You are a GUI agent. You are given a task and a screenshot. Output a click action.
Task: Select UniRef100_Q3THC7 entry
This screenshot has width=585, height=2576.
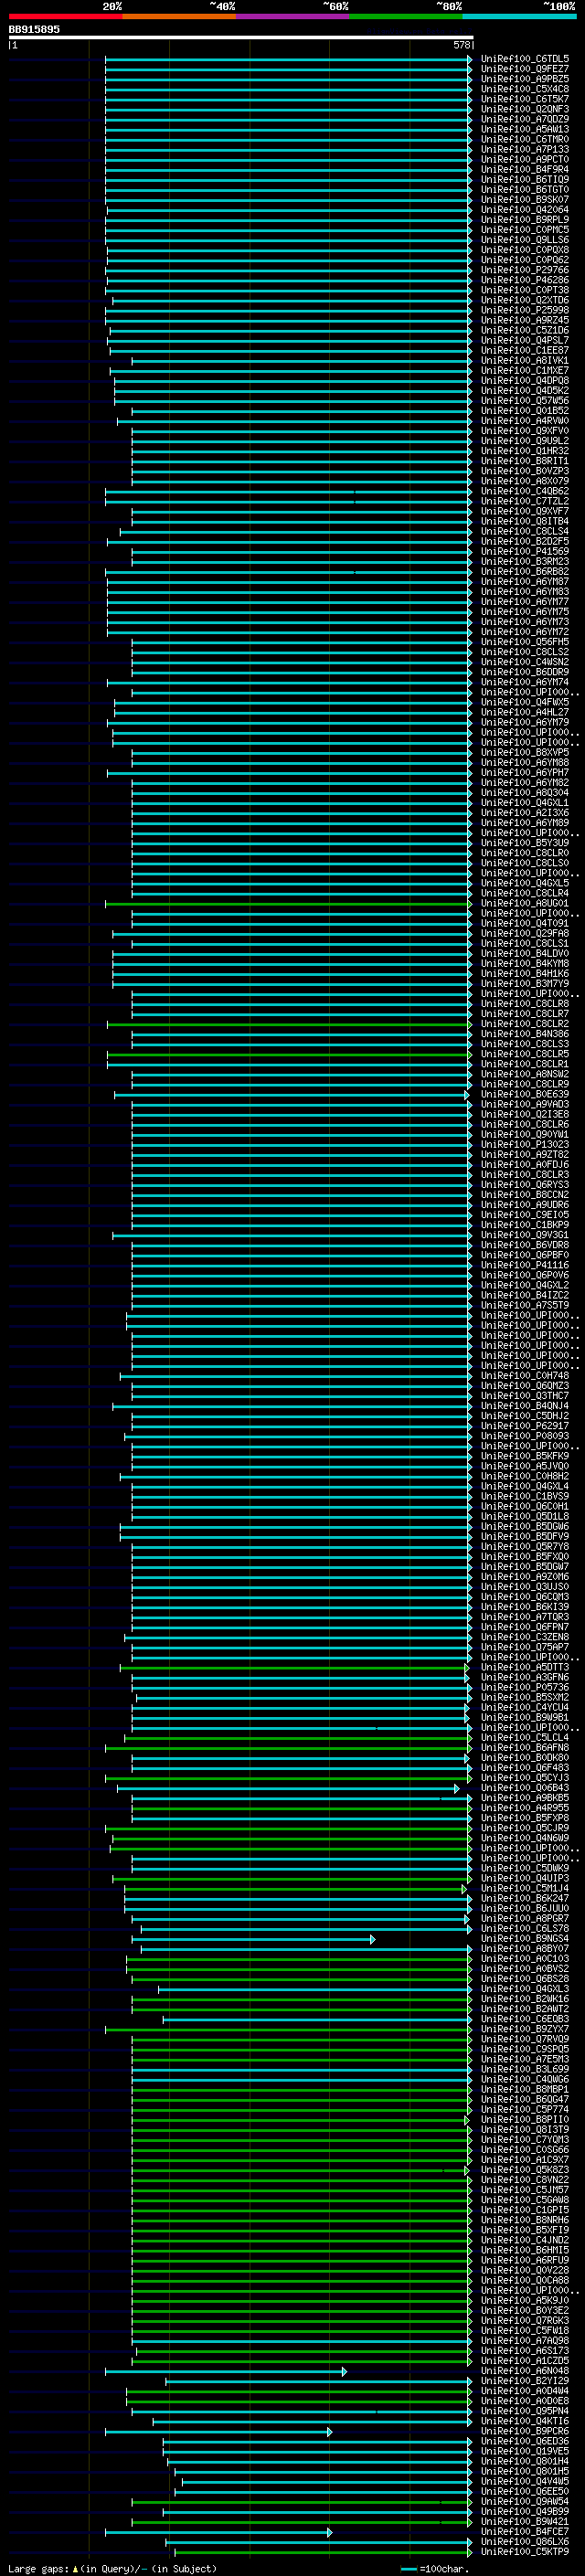pyautogui.click(x=525, y=1396)
